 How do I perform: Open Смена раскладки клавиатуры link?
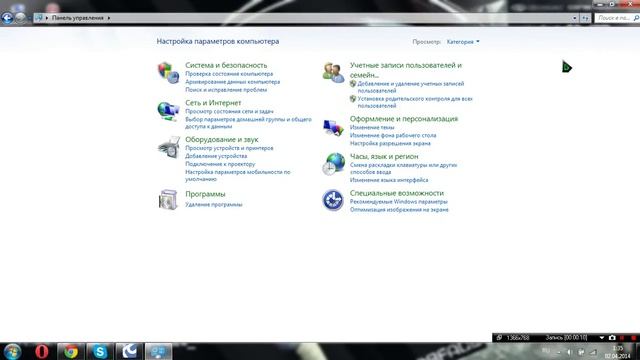click(403, 168)
